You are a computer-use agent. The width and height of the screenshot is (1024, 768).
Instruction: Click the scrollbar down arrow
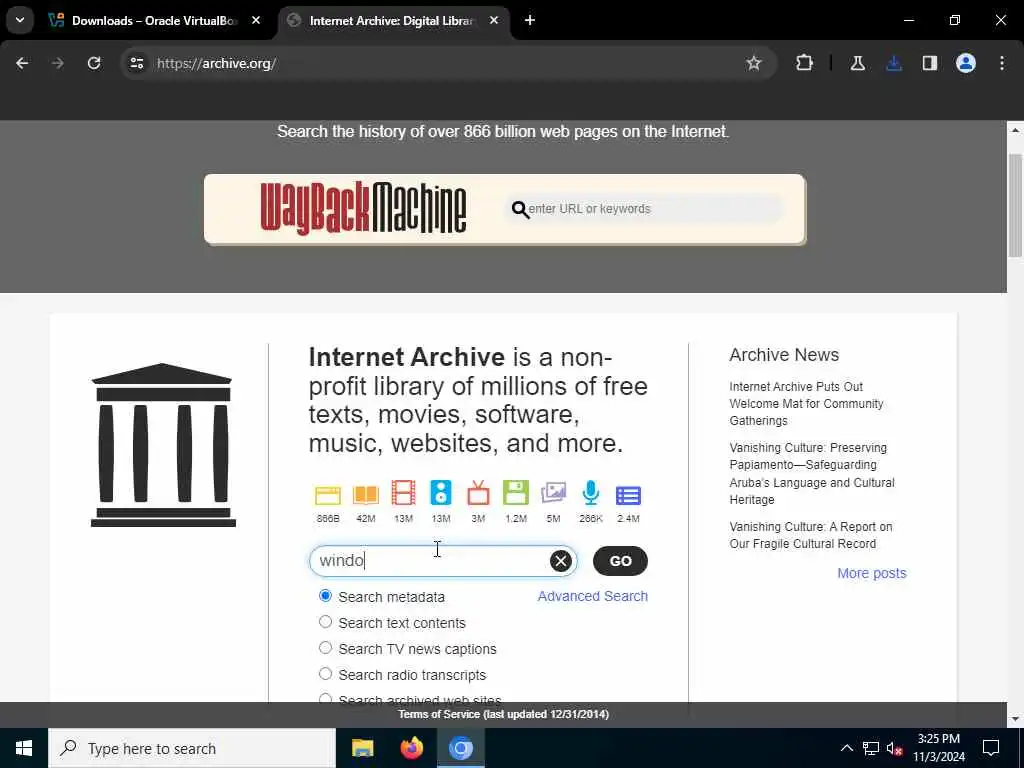1015,719
